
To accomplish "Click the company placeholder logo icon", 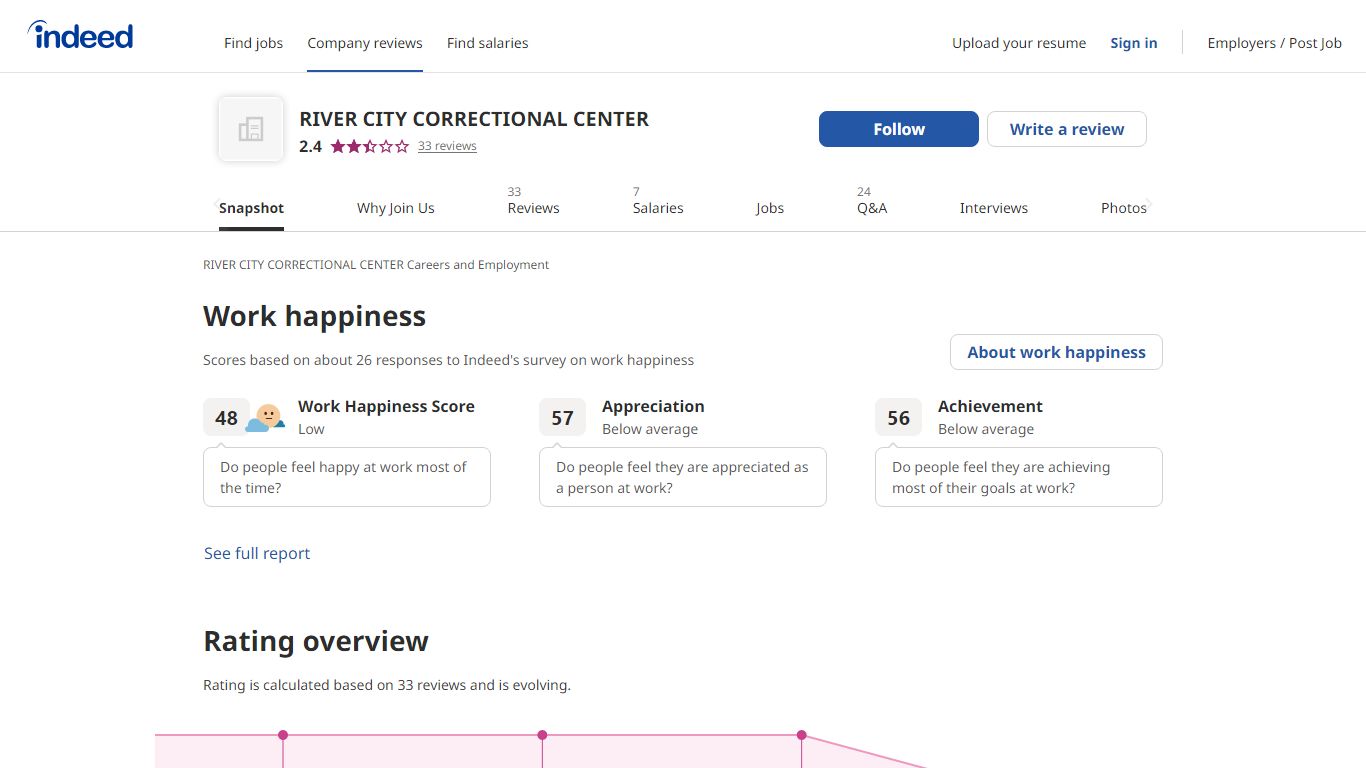I will pyautogui.click(x=251, y=129).
